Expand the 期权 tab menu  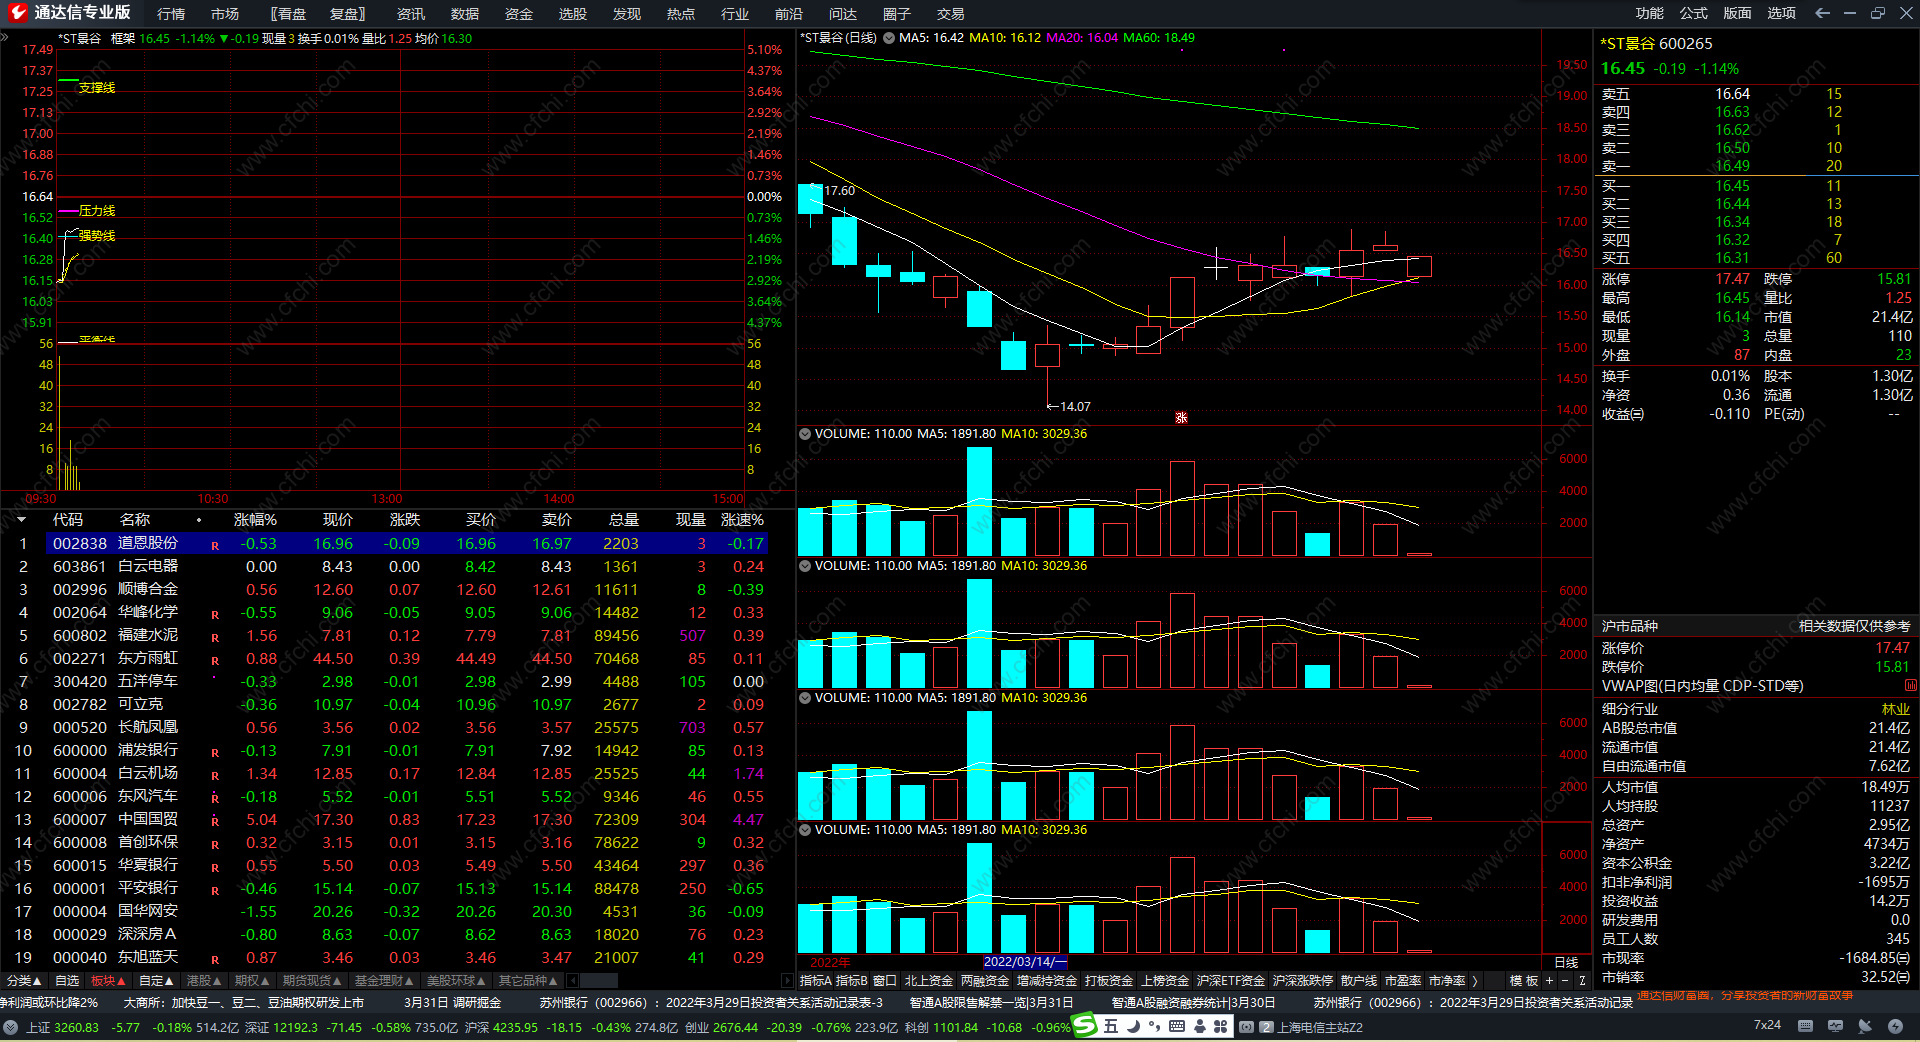pos(252,981)
